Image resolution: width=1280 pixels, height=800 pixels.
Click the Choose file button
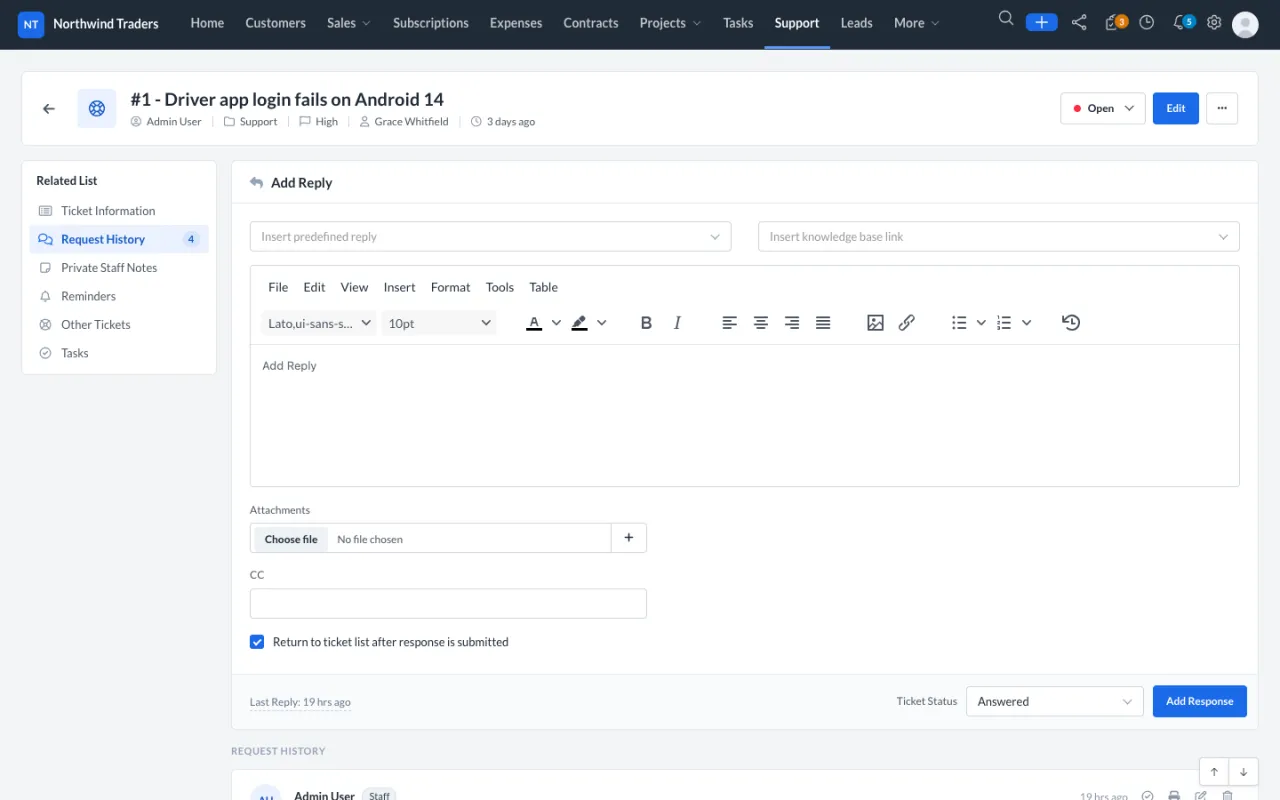tap(291, 539)
